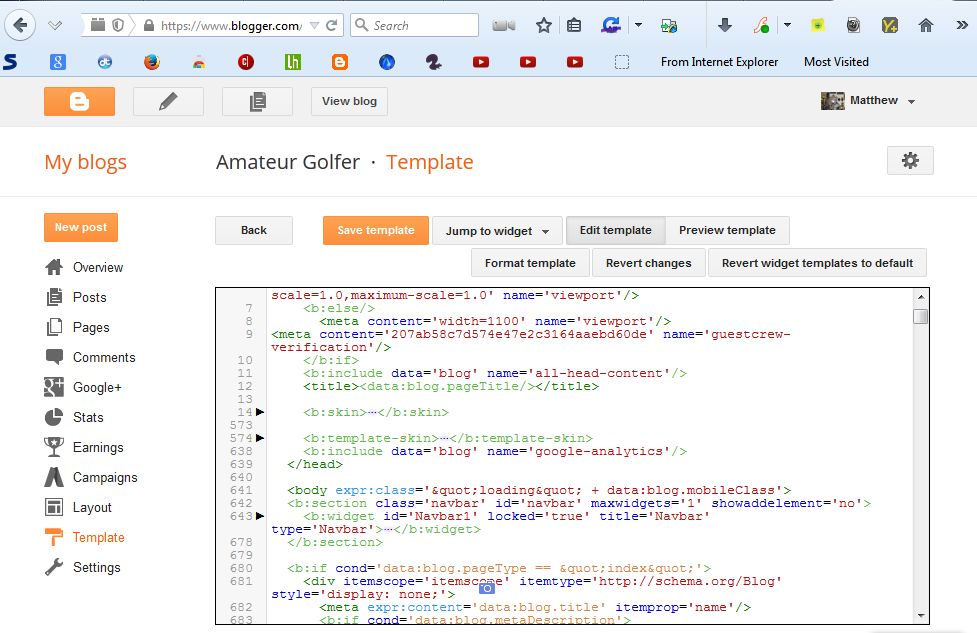Expand the b:template-skin code block
The height and width of the screenshot is (633, 977).
pyautogui.click(x=258, y=438)
